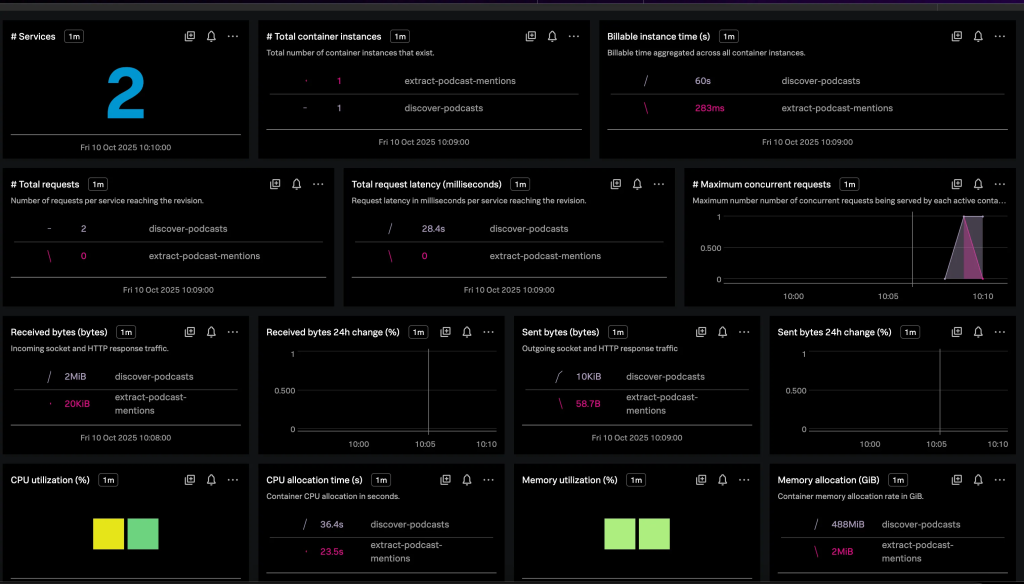Click bell icon on Maximum concurrent requests panel
Screen dimensions: 1024x584
978,184
